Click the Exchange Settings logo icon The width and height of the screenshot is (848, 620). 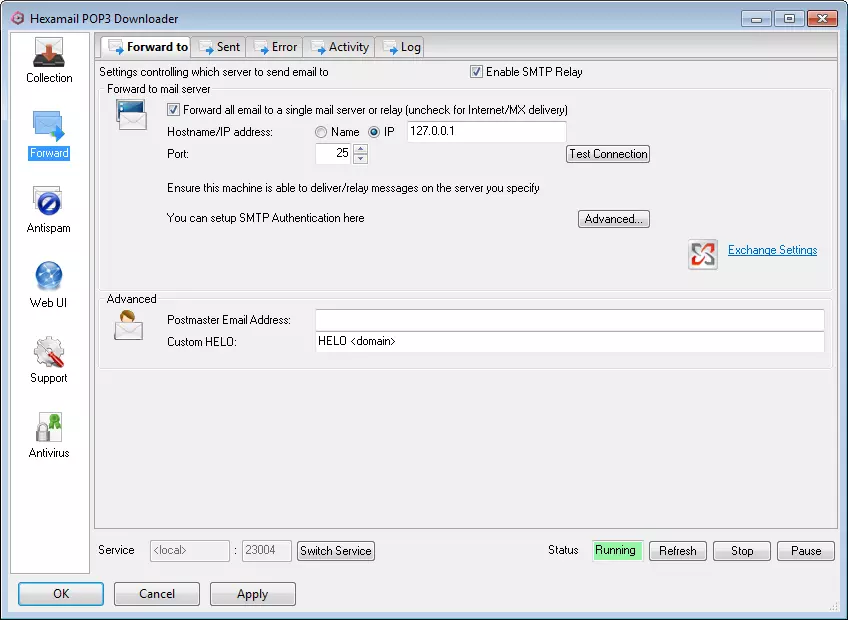click(703, 254)
